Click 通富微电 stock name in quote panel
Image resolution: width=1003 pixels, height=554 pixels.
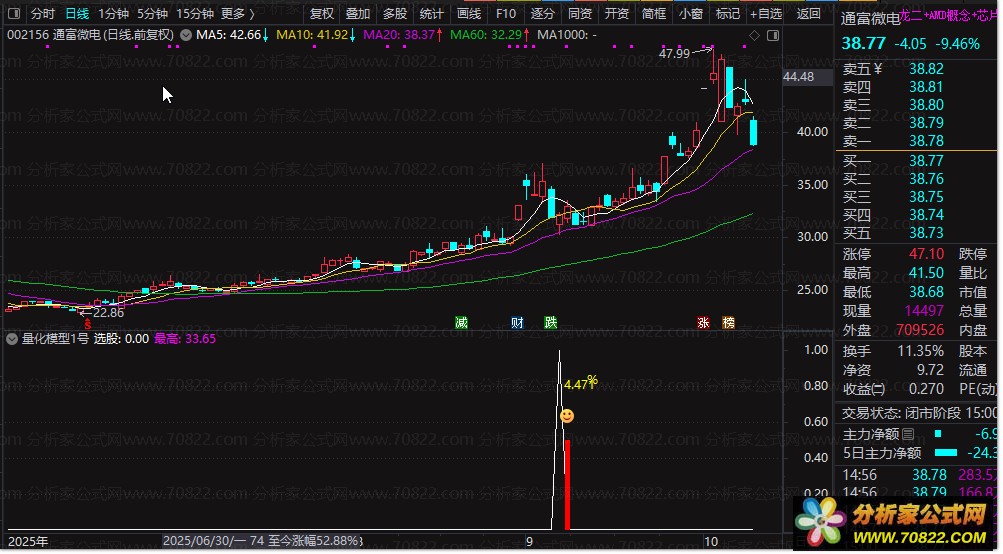pos(870,19)
